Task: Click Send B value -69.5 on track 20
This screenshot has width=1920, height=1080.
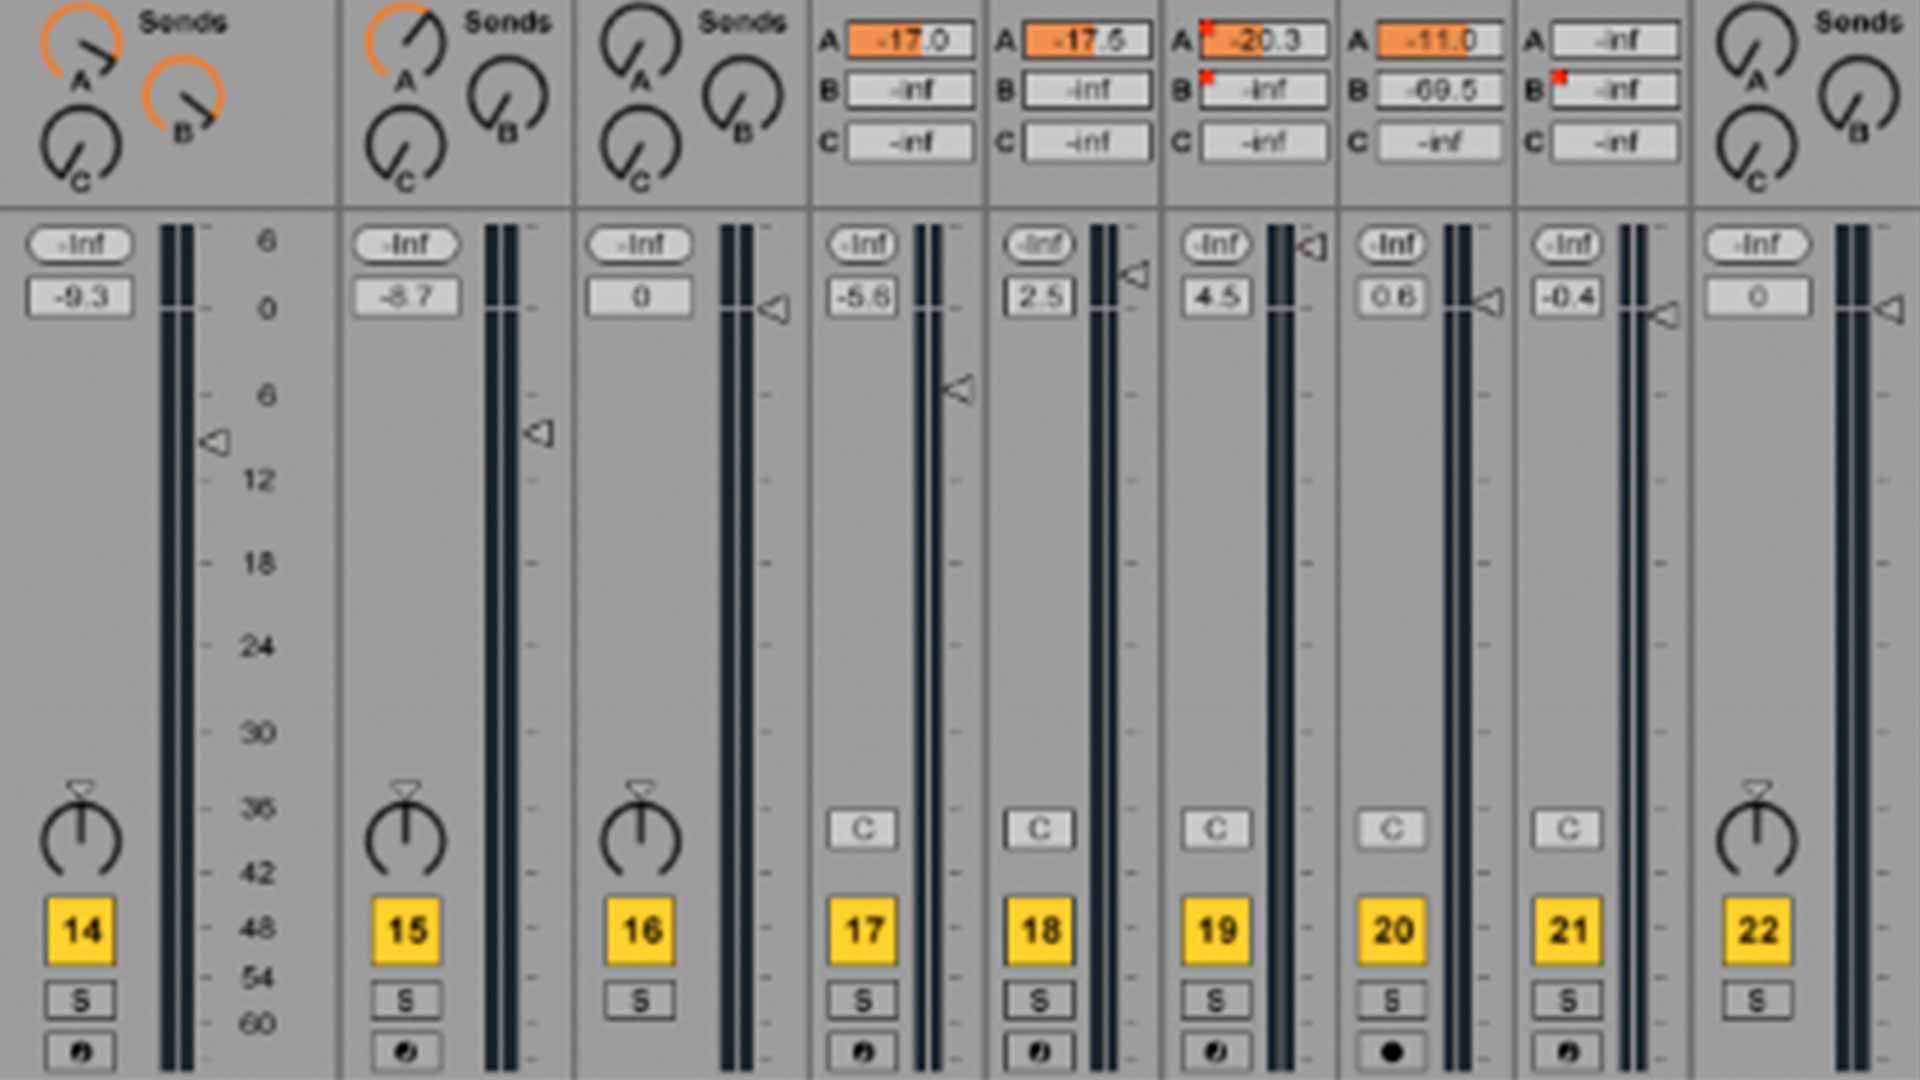Action: coord(1439,91)
